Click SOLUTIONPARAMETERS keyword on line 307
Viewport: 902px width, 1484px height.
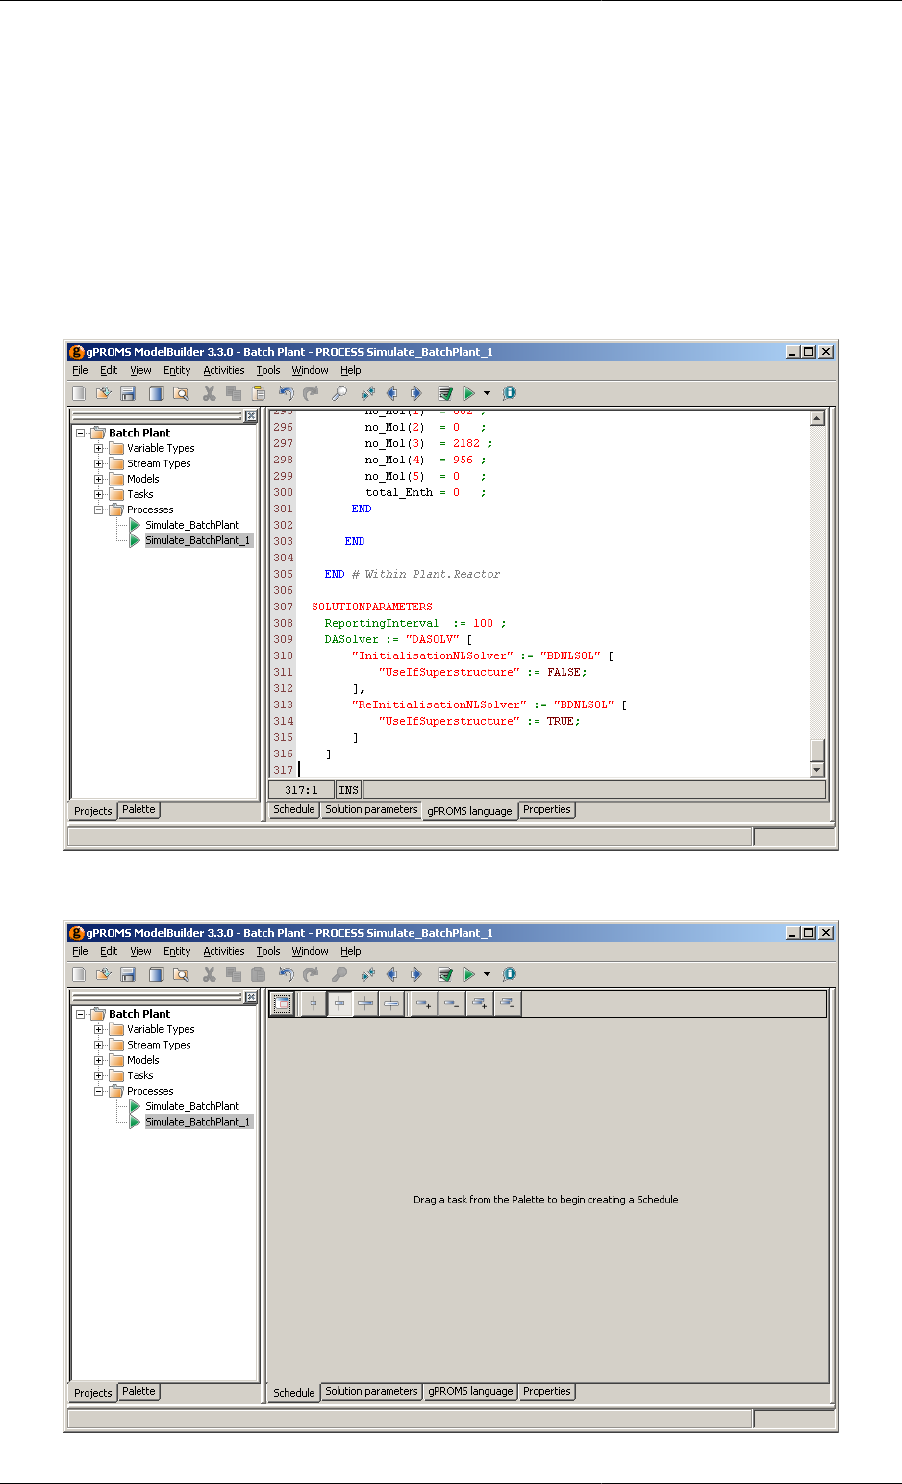click(x=372, y=606)
